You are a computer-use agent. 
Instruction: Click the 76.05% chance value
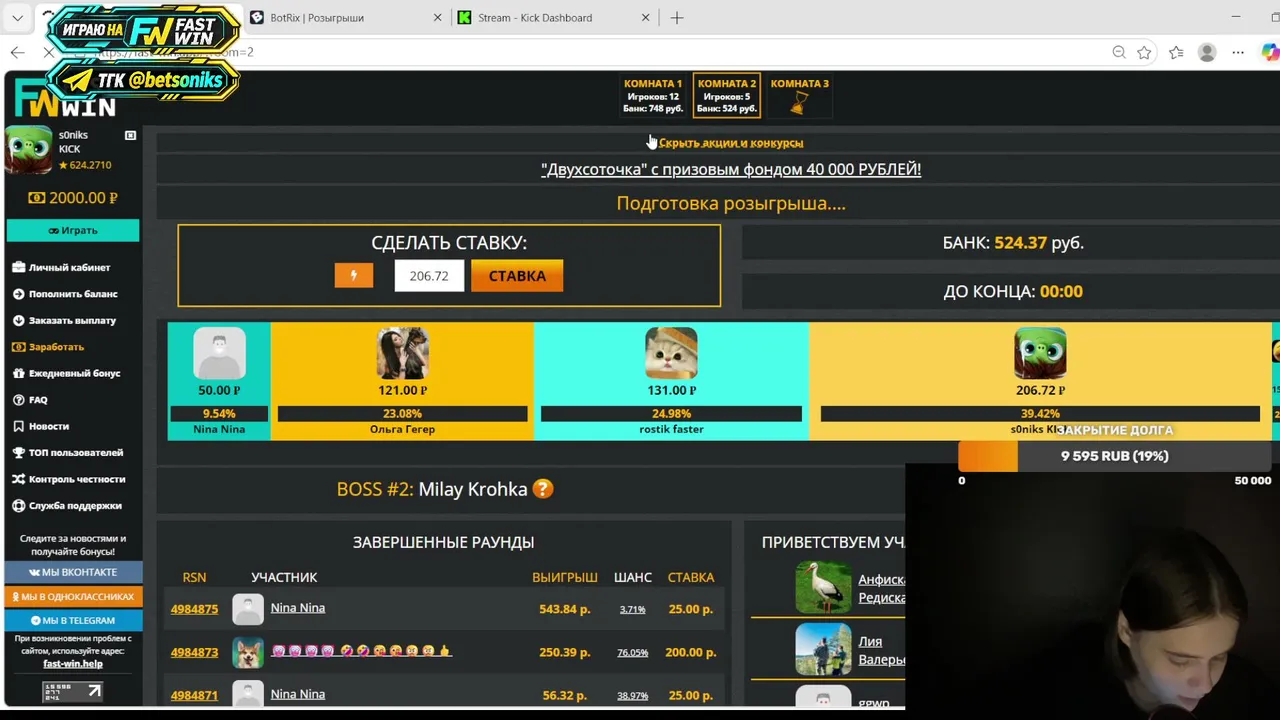click(632, 652)
